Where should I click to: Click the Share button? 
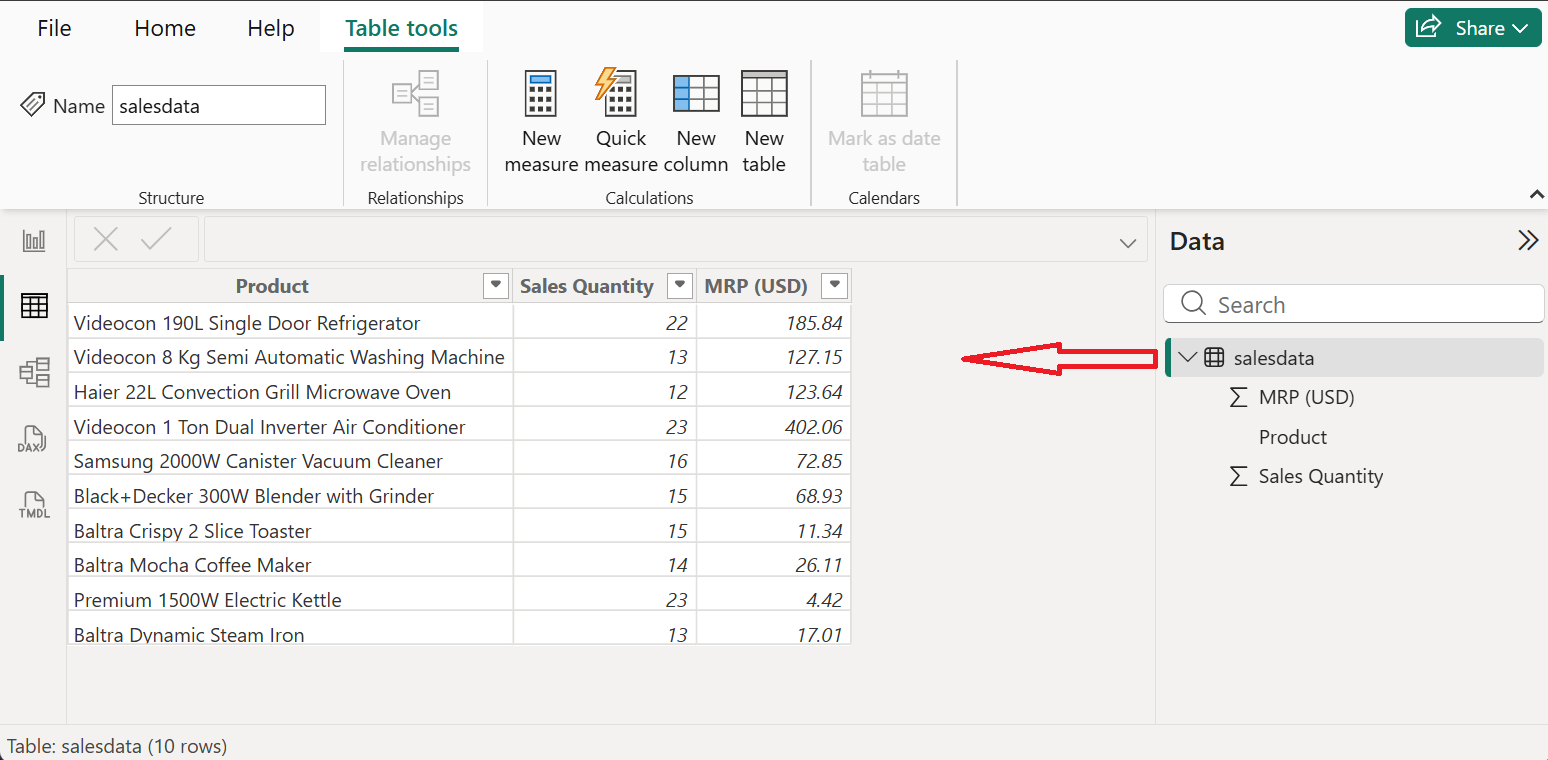click(1472, 28)
